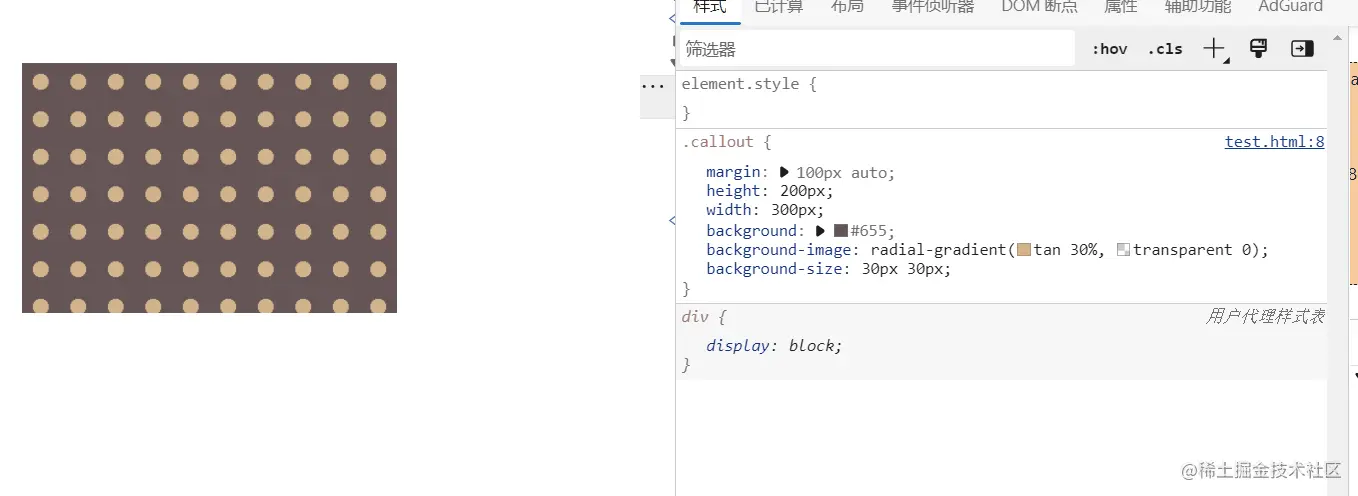Image resolution: width=1358 pixels, height=496 pixels.
Task: Open the 布局 tab
Action: [x=847, y=8]
